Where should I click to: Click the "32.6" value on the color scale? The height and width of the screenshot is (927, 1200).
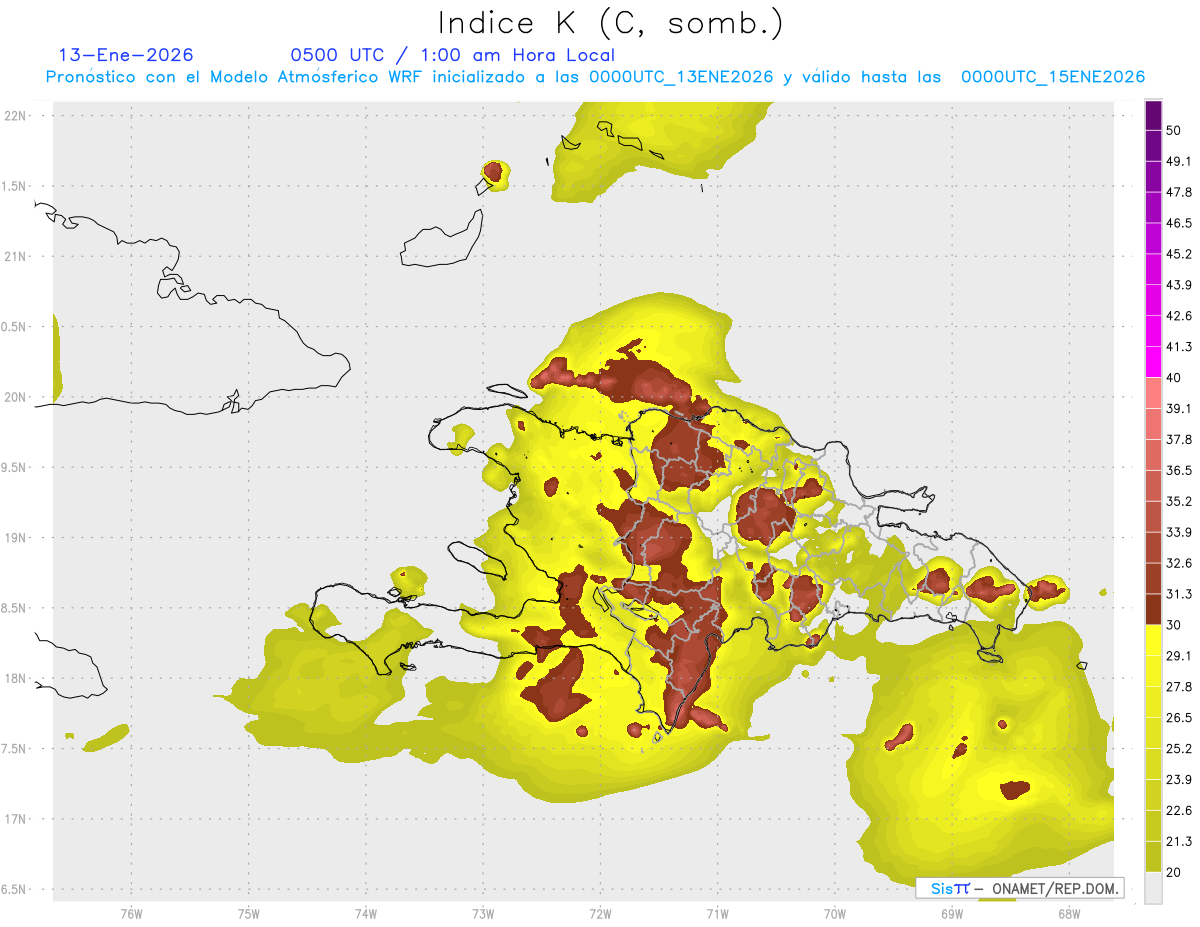click(x=1179, y=563)
